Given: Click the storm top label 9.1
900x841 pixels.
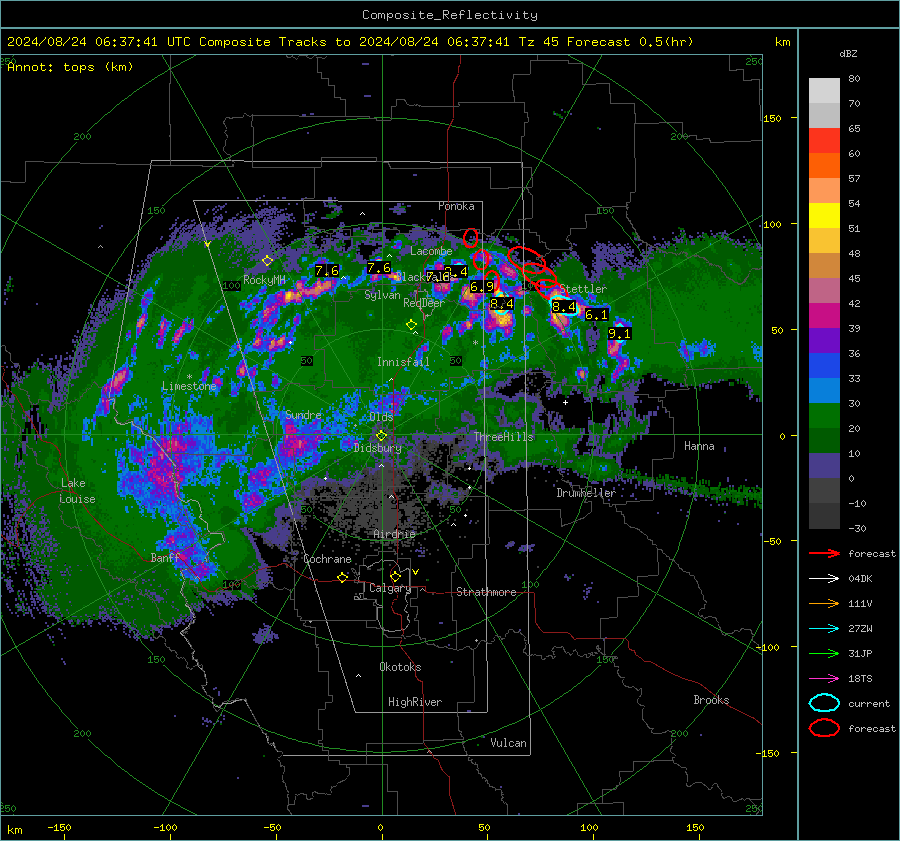Looking at the screenshot, I should coord(619,334).
